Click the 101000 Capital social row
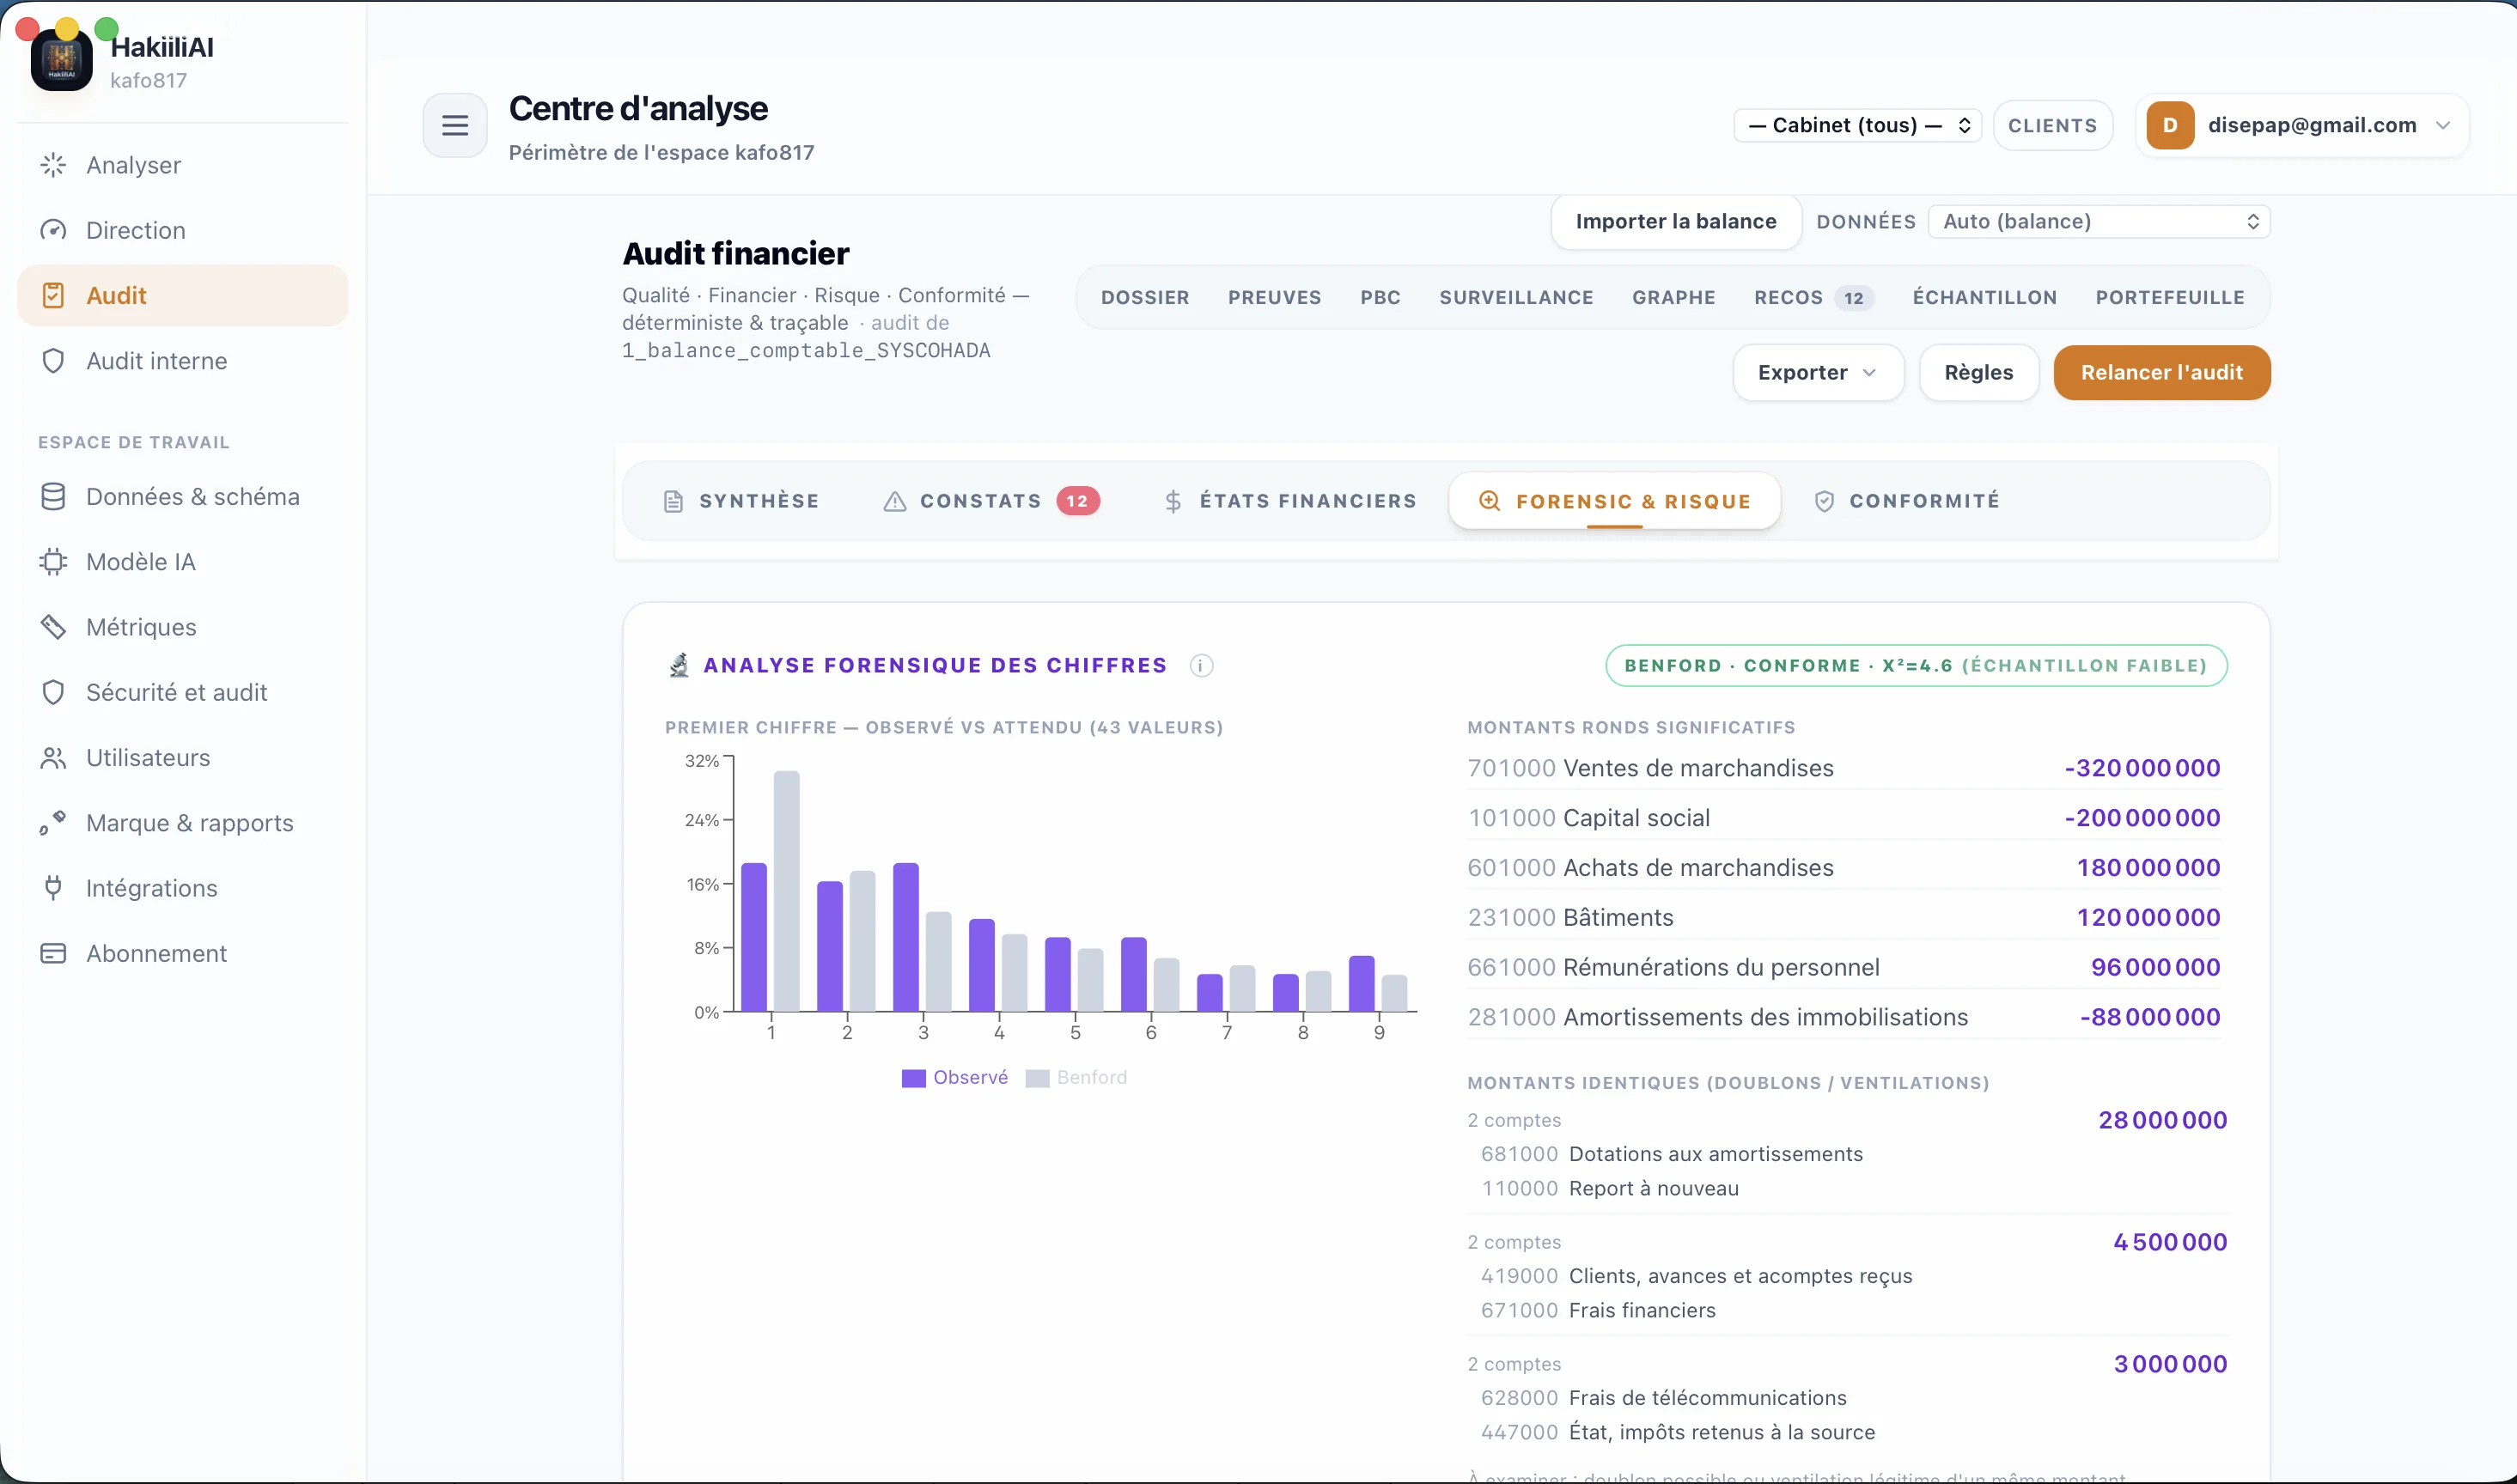This screenshot has width=2517, height=1484. click(1843, 818)
